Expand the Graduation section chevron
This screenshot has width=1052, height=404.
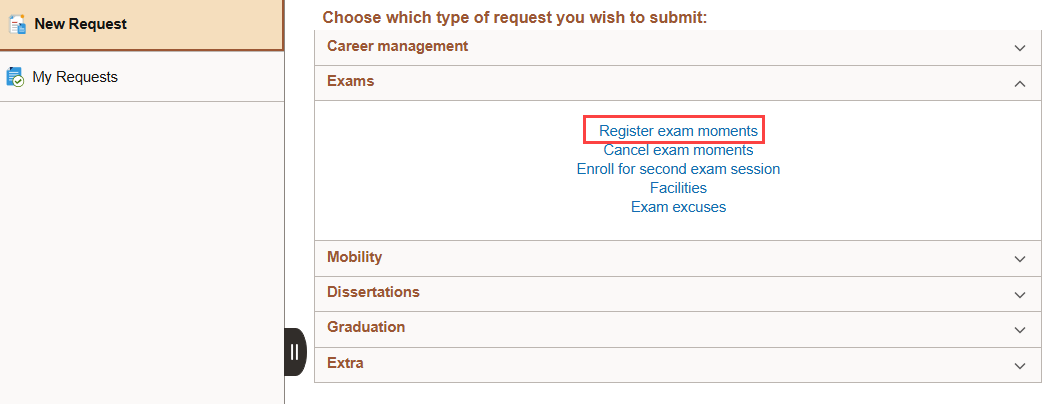pyautogui.click(x=1019, y=329)
